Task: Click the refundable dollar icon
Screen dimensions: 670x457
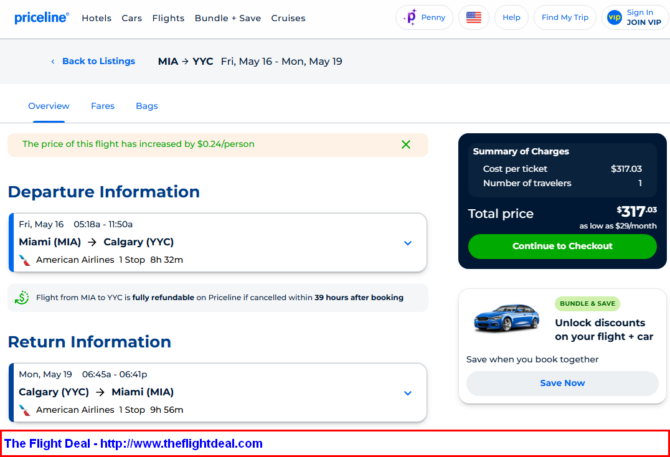Action: pos(21,298)
